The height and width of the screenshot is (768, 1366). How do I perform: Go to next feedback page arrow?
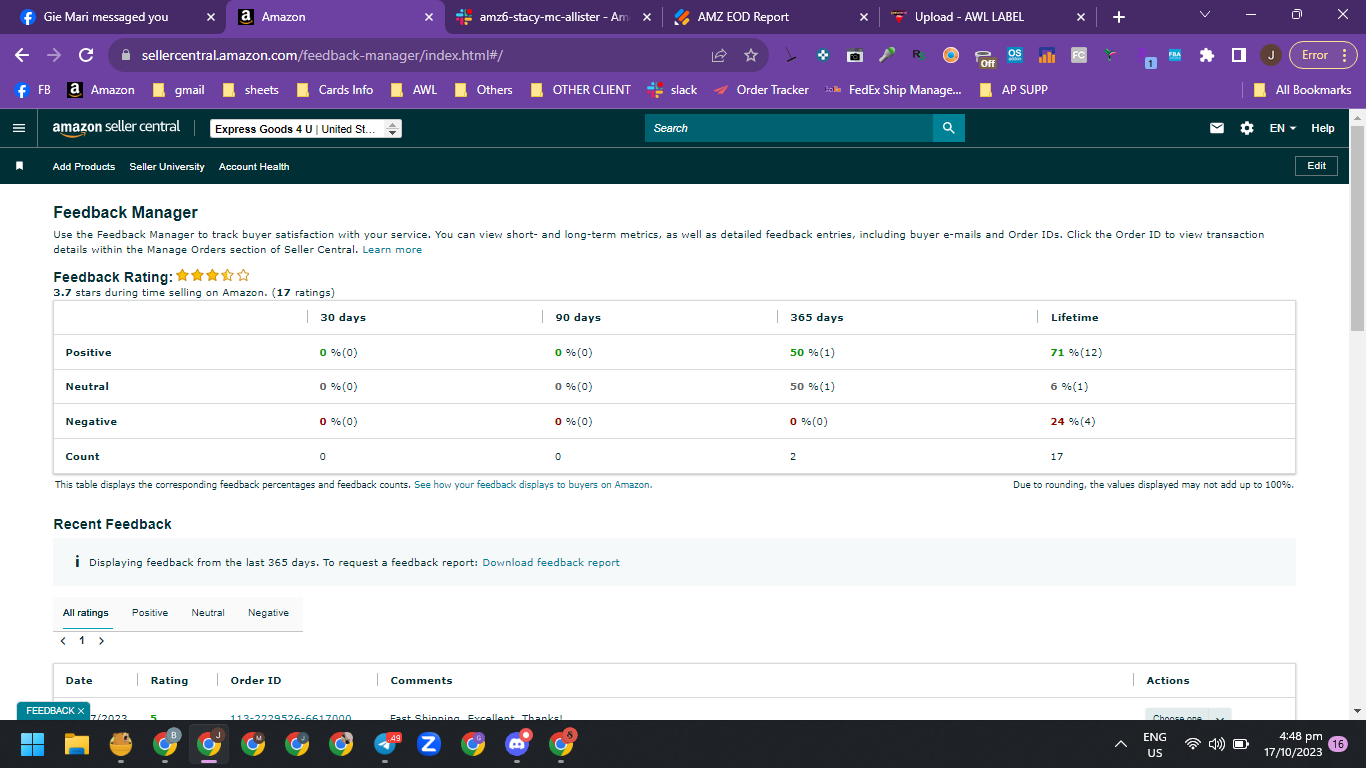[101, 641]
